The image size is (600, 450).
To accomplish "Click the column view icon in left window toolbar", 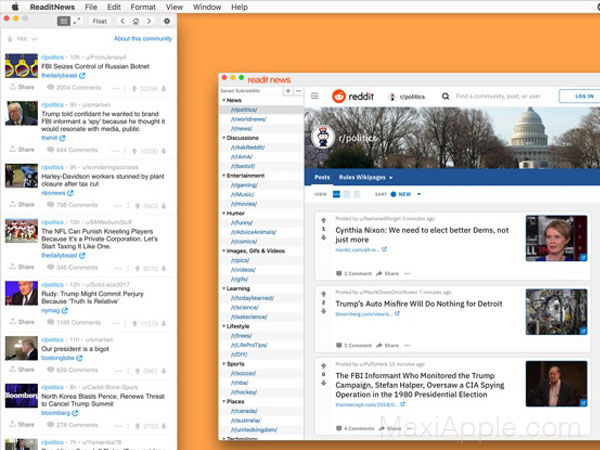I will 64,21.
